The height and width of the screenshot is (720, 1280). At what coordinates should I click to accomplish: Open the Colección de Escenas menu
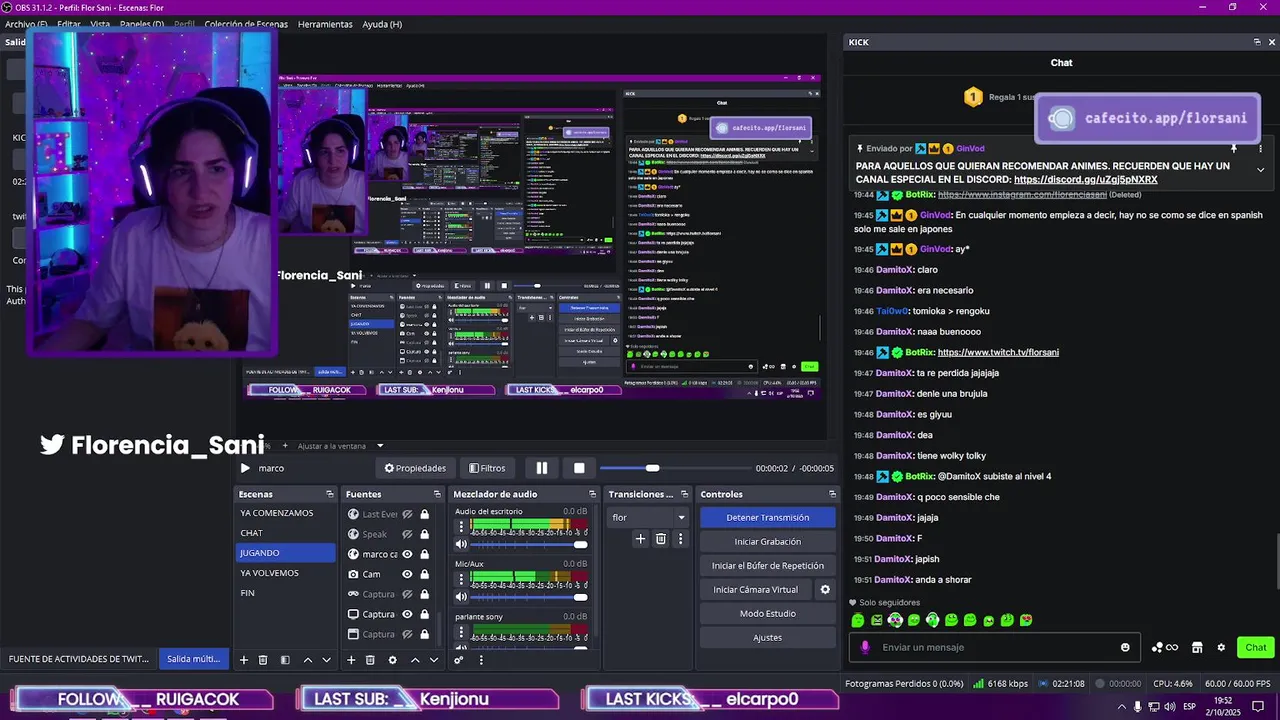246,24
